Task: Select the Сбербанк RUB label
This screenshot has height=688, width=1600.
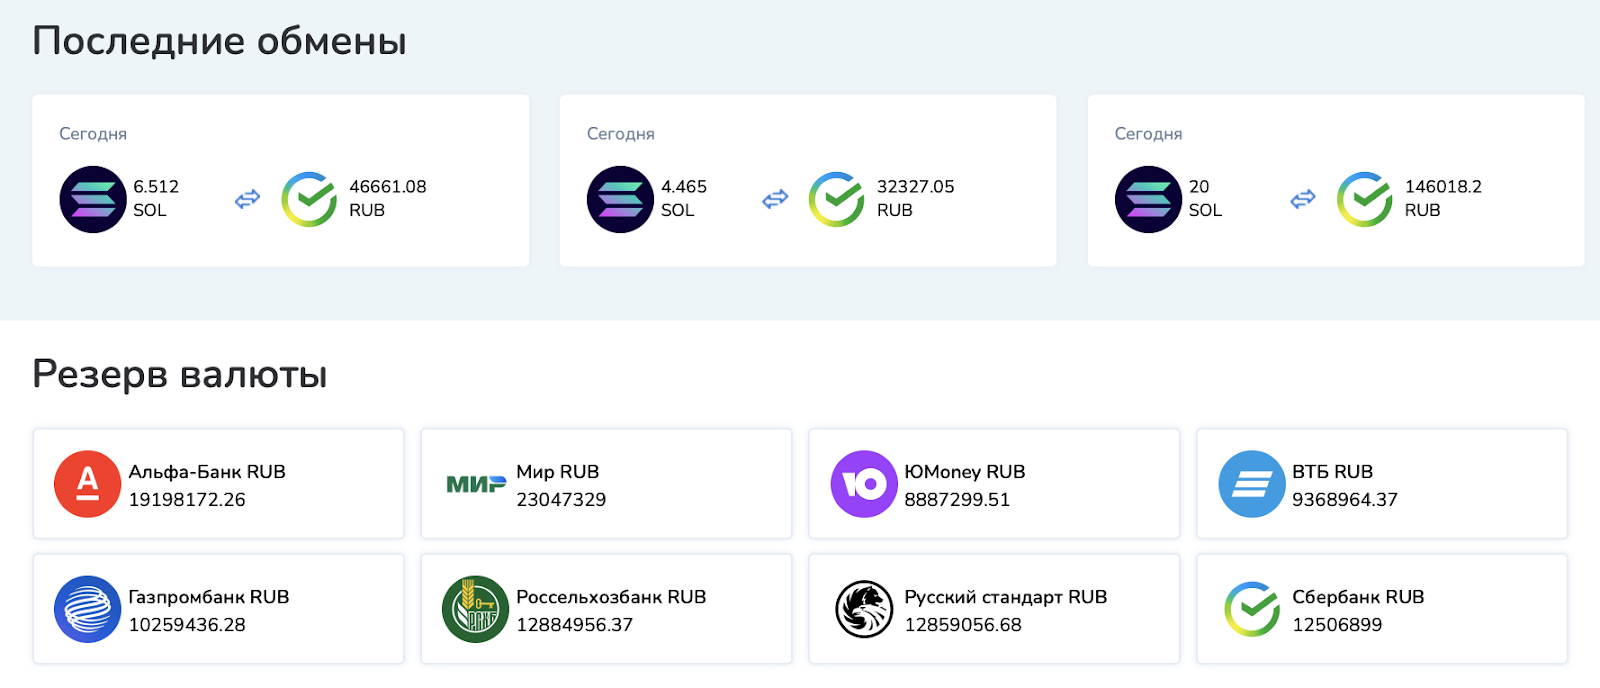Action: [1358, 597]
